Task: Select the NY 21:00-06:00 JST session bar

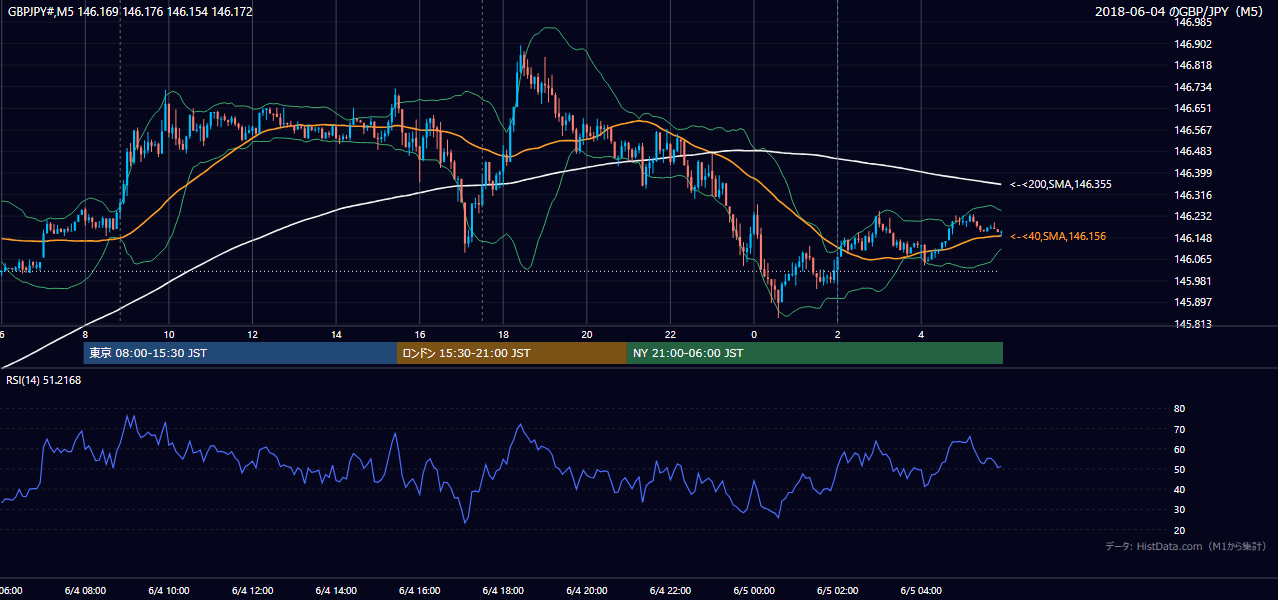Action: [x=815, y=353]
